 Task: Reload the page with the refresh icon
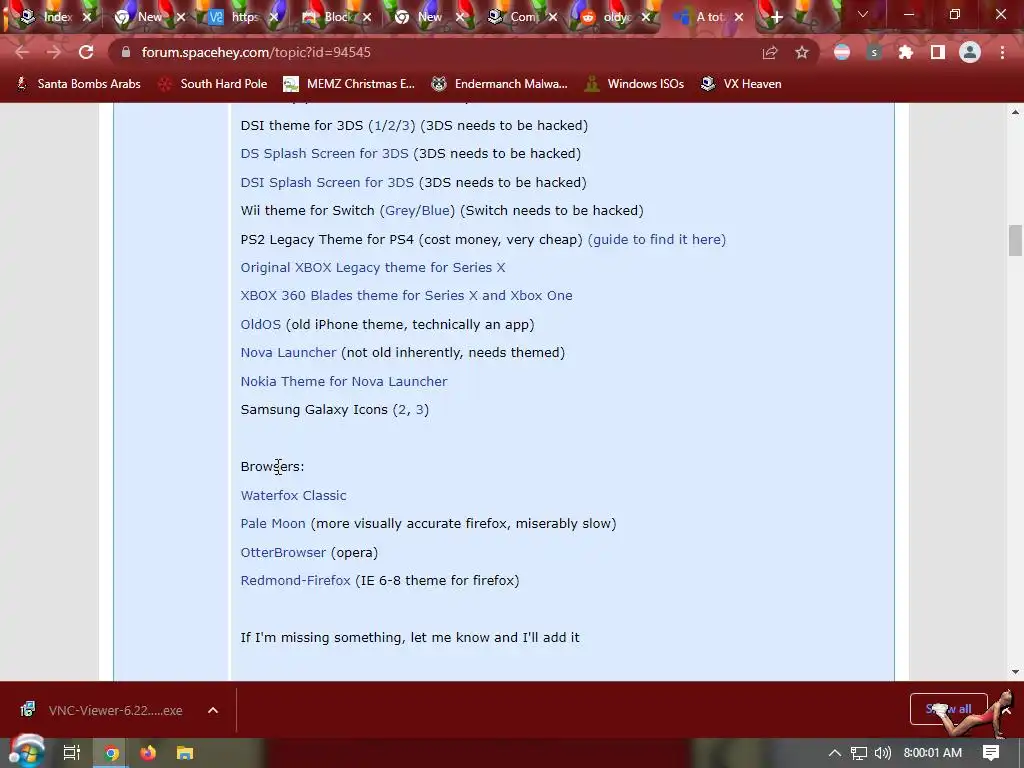86,52
